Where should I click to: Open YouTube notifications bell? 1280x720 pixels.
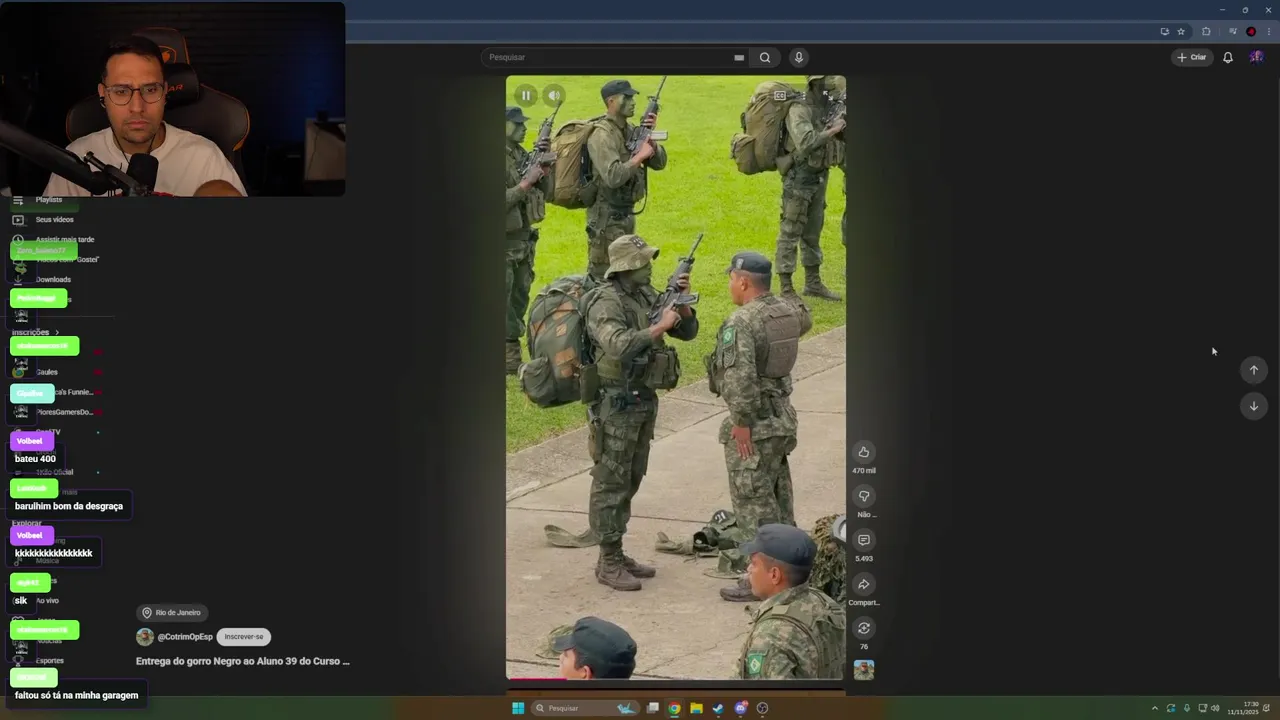click(1228, 57)
